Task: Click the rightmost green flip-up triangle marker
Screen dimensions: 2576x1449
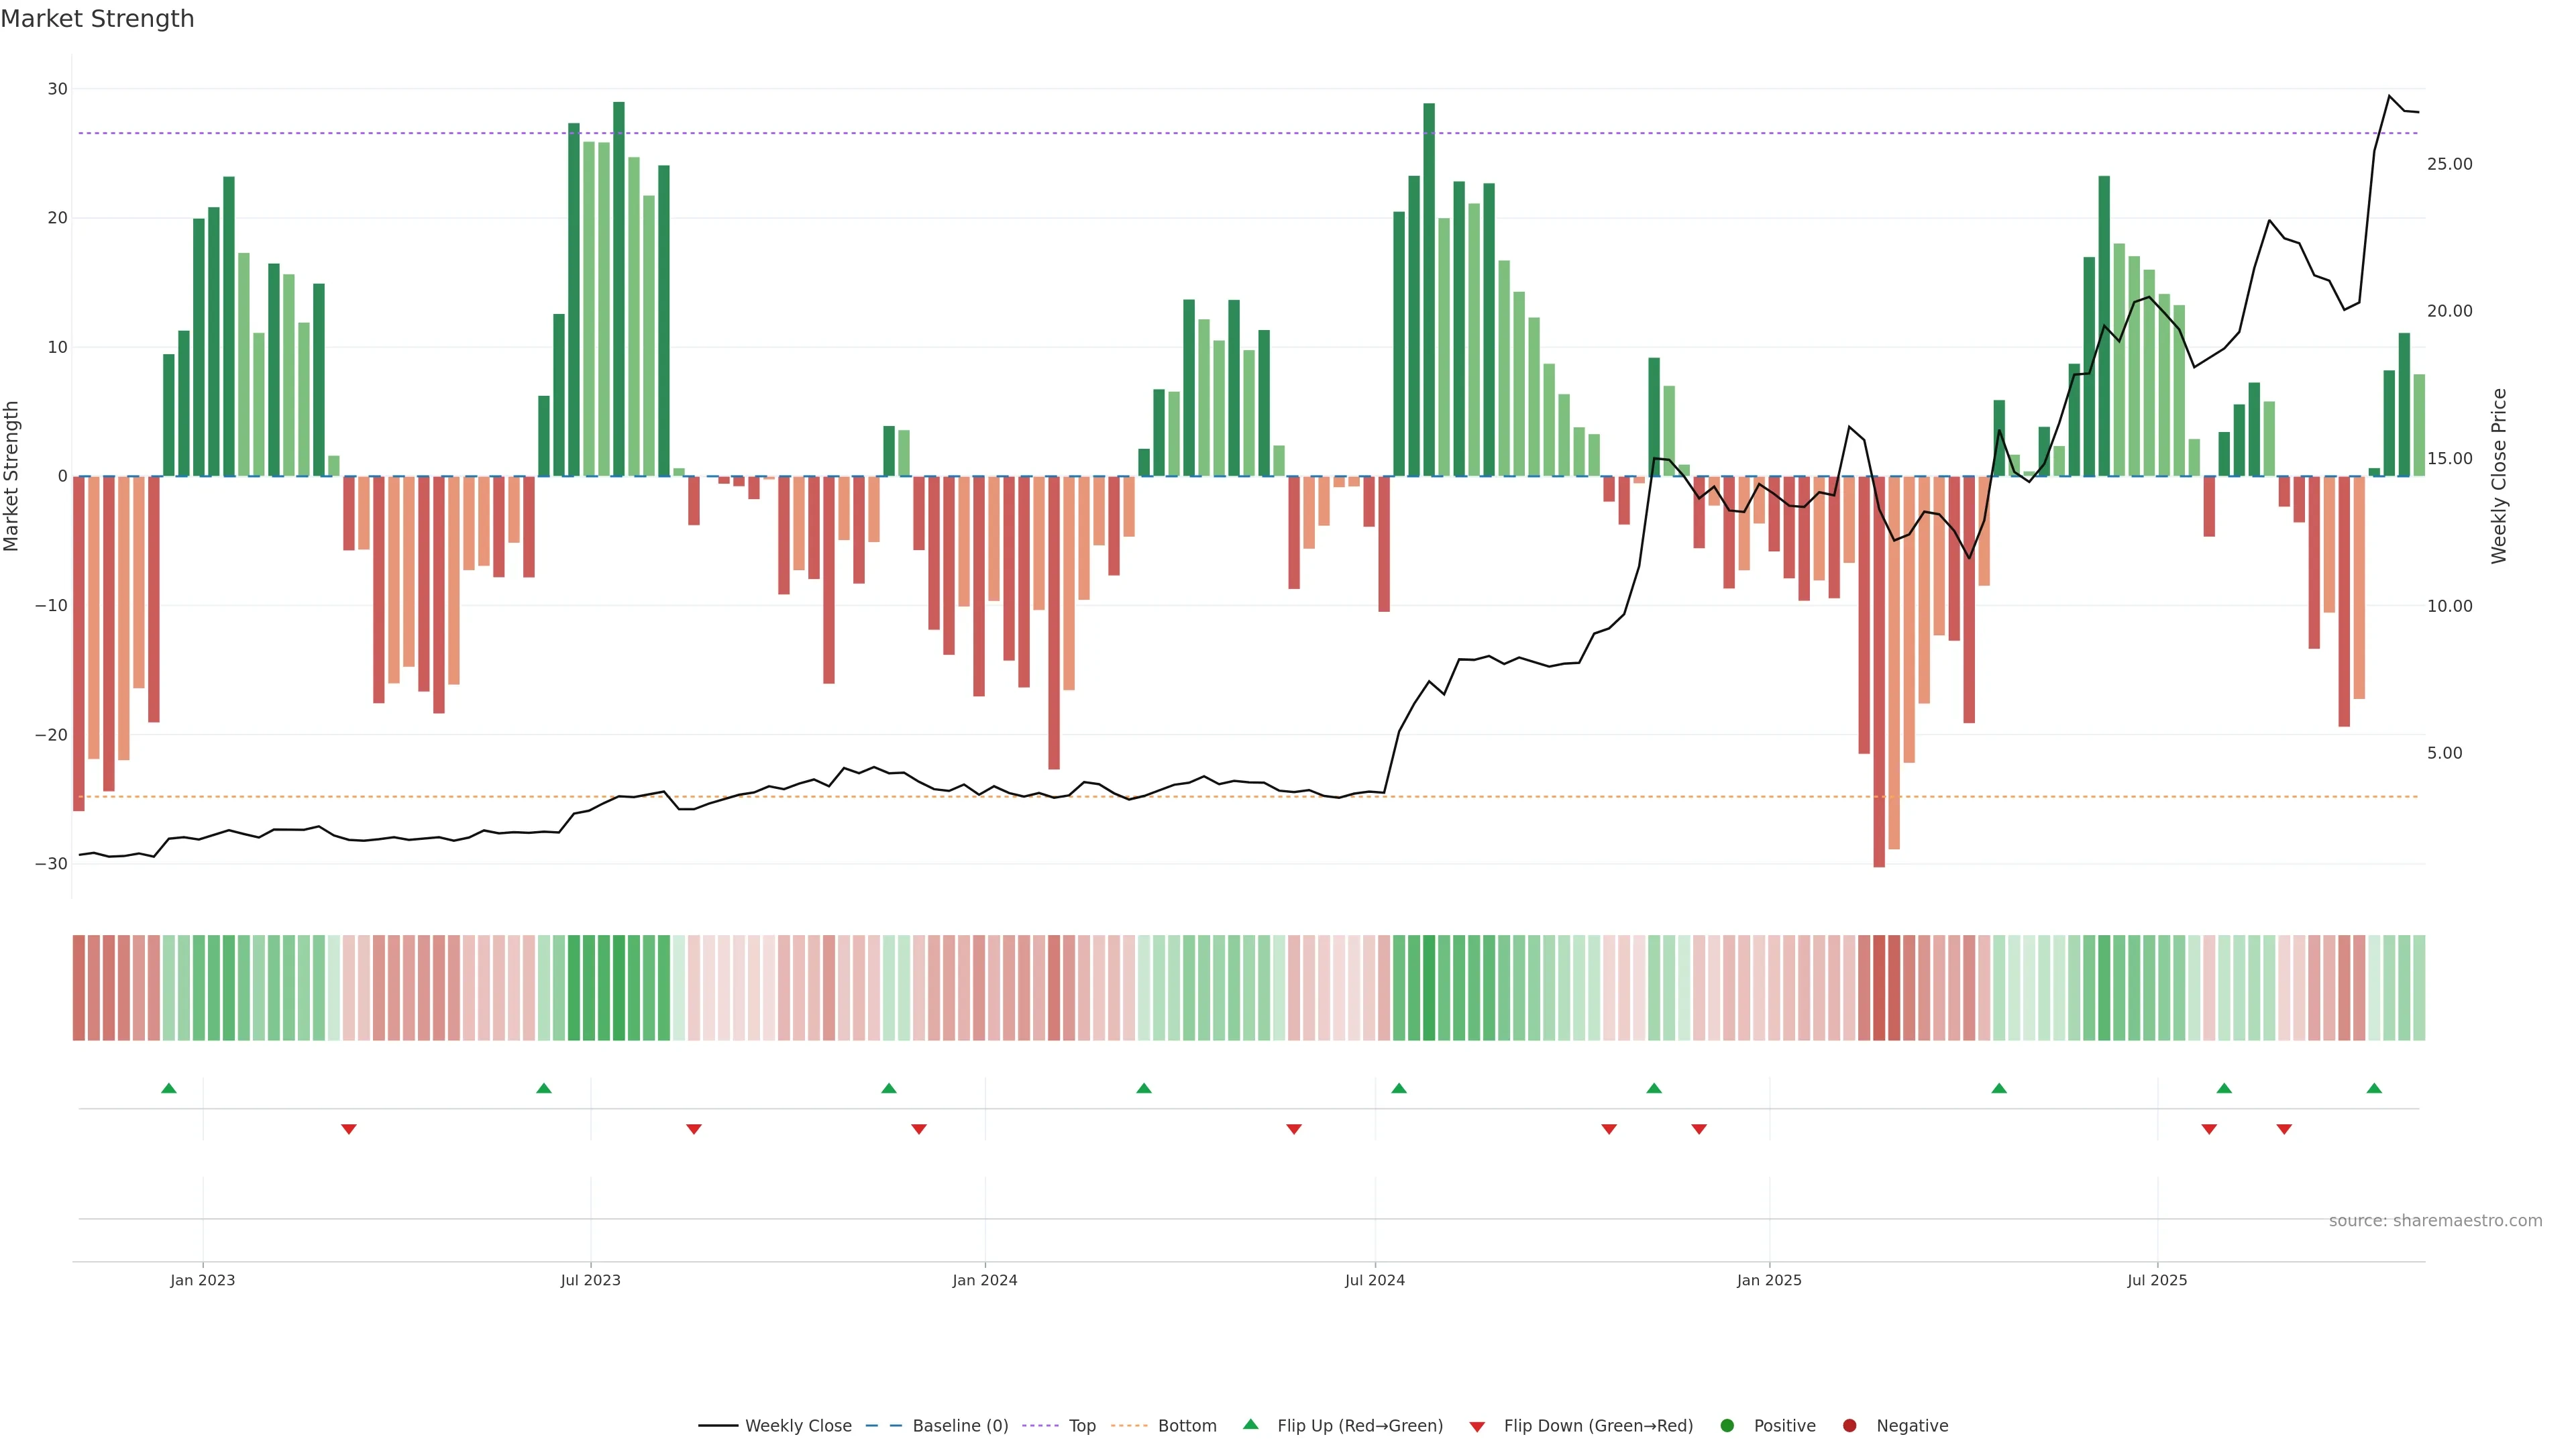Action: (x=2374, y=1088)
